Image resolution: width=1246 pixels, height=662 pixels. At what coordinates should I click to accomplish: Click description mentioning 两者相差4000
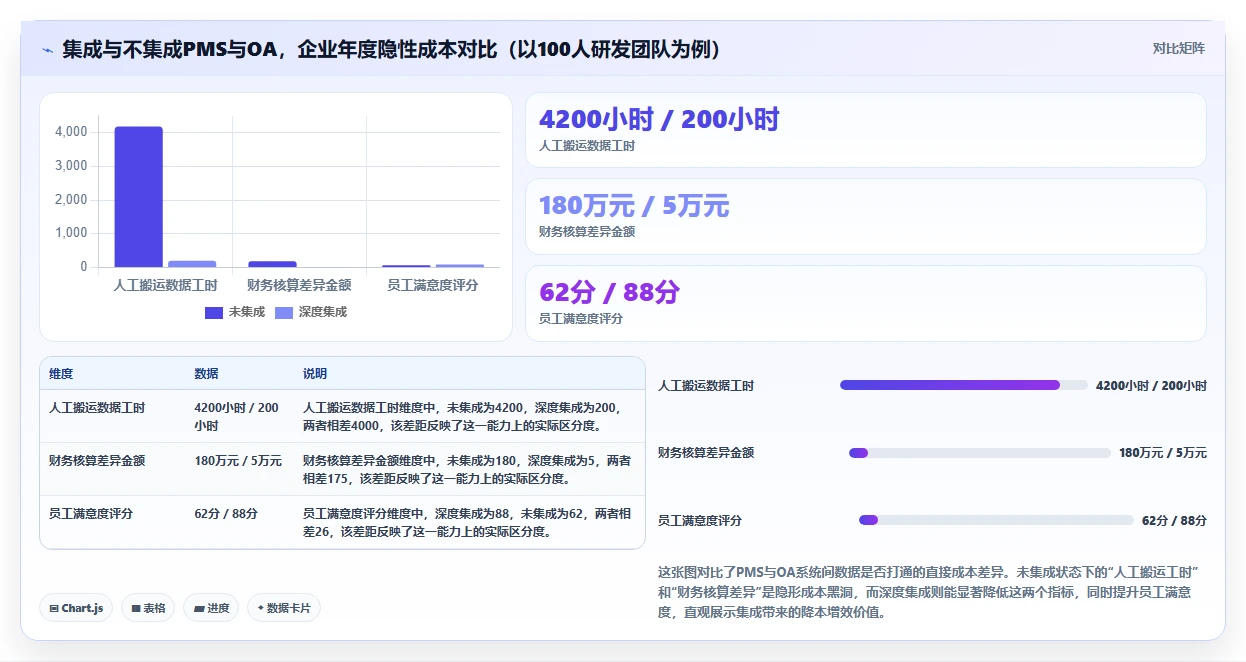tap(467, 416)
